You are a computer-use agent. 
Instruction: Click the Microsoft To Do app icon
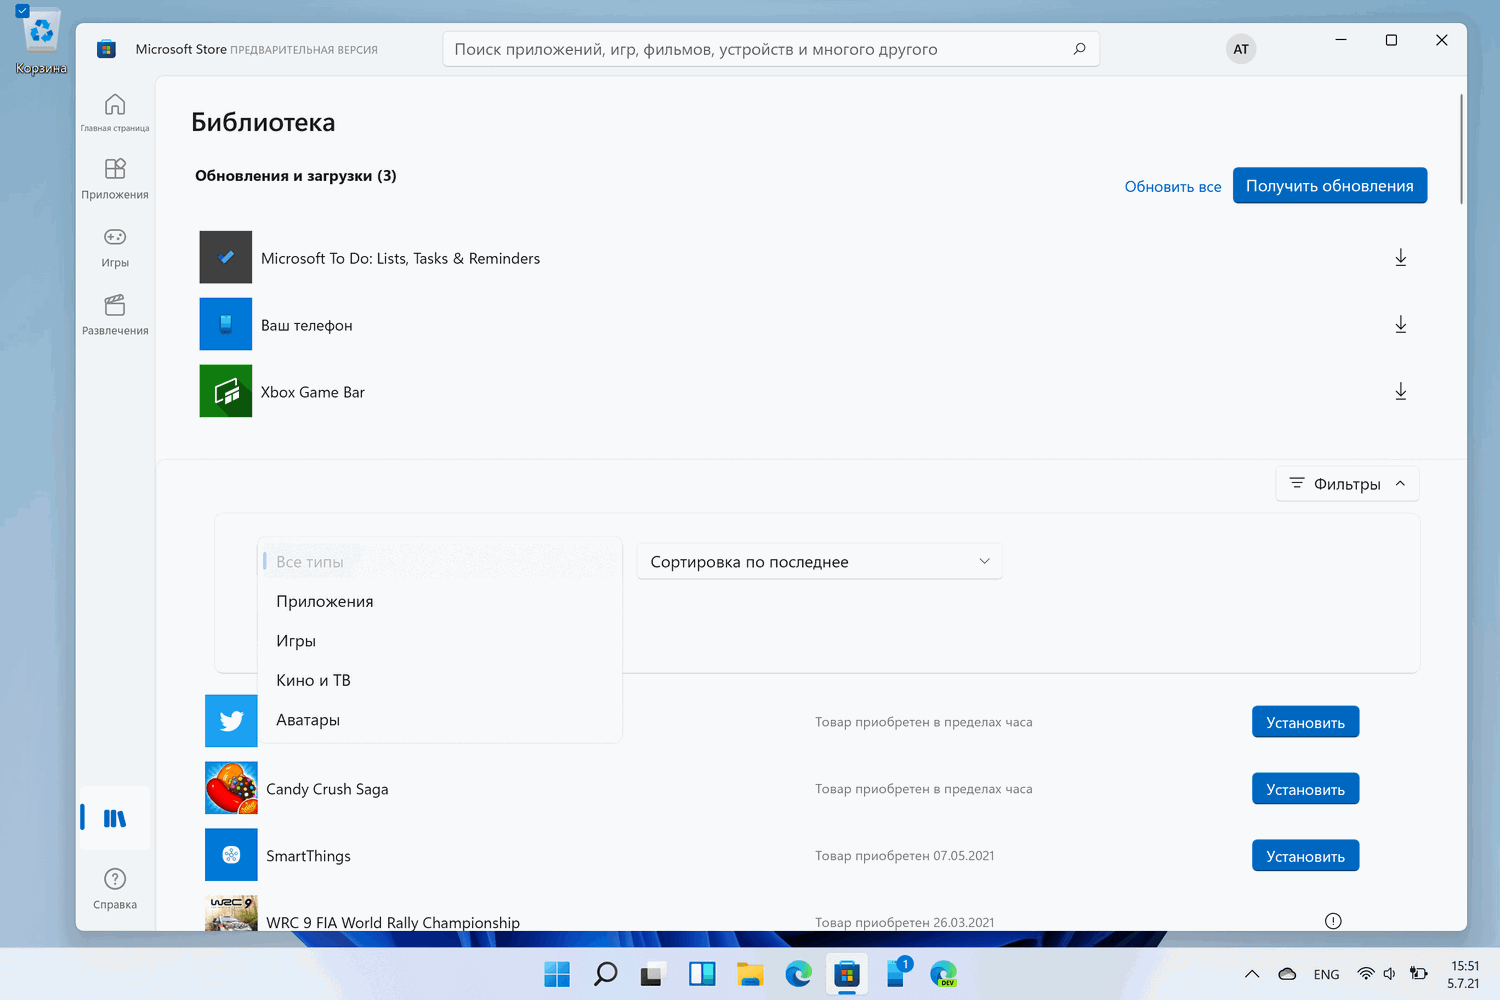(x=226, y=257)
